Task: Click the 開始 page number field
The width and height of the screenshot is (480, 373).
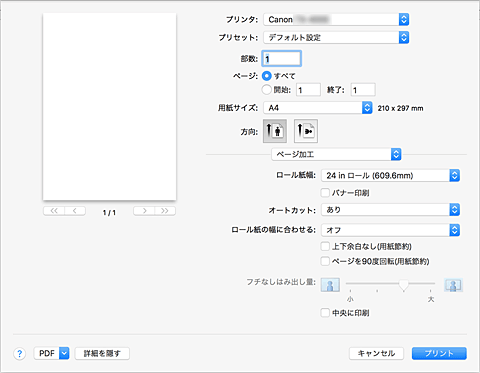Action: (x=308, y=90)
